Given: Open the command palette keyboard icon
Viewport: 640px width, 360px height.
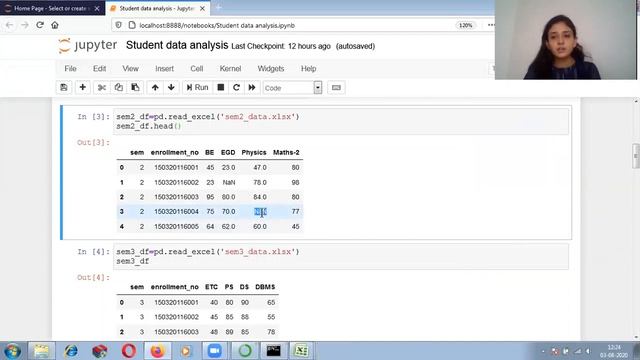Looking at the screenshot, I should [336, 87].
